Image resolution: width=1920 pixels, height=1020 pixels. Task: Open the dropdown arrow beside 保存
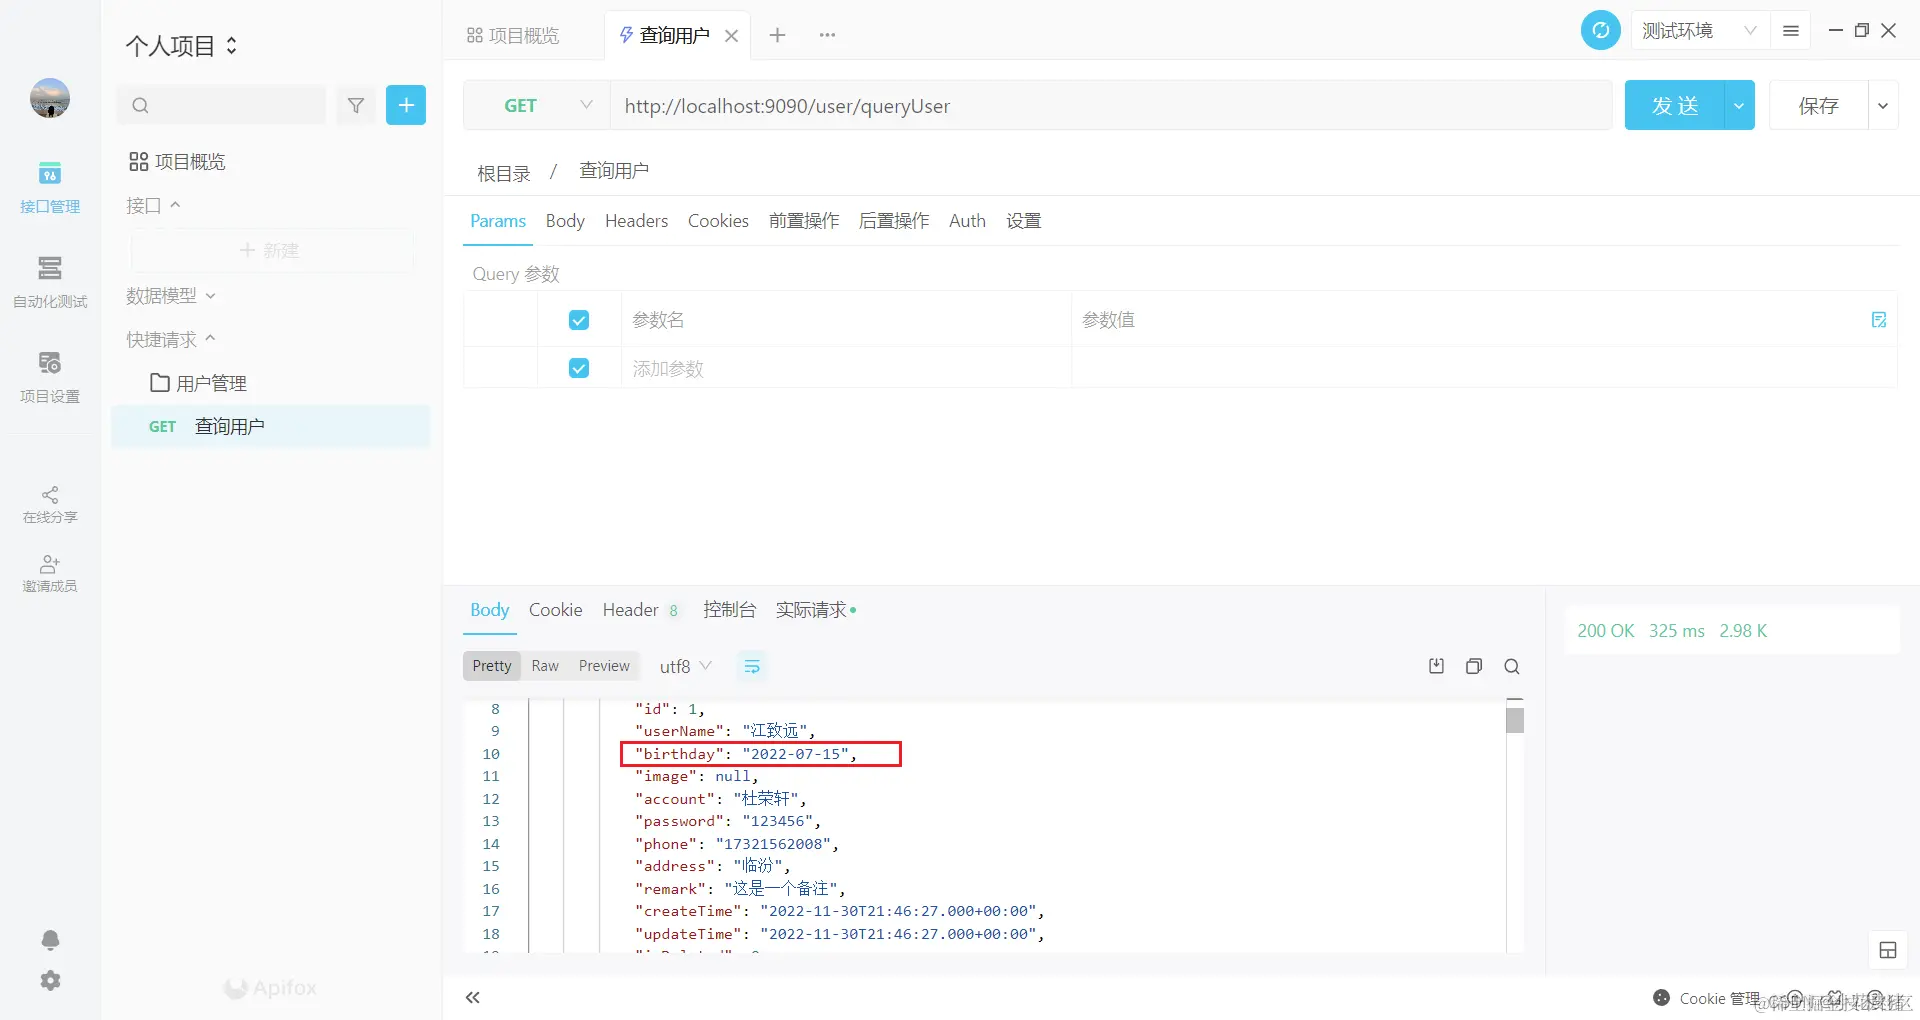click(1883, 105)
